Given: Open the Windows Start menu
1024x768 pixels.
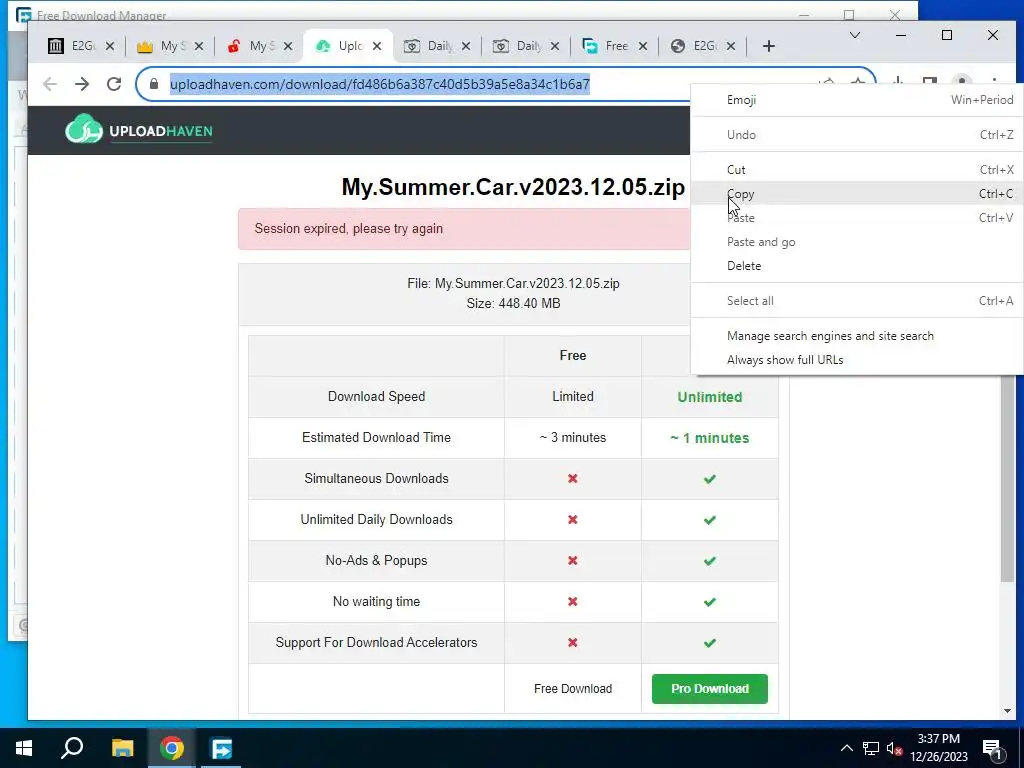Looking at the screenshot, I should (24, 748).
